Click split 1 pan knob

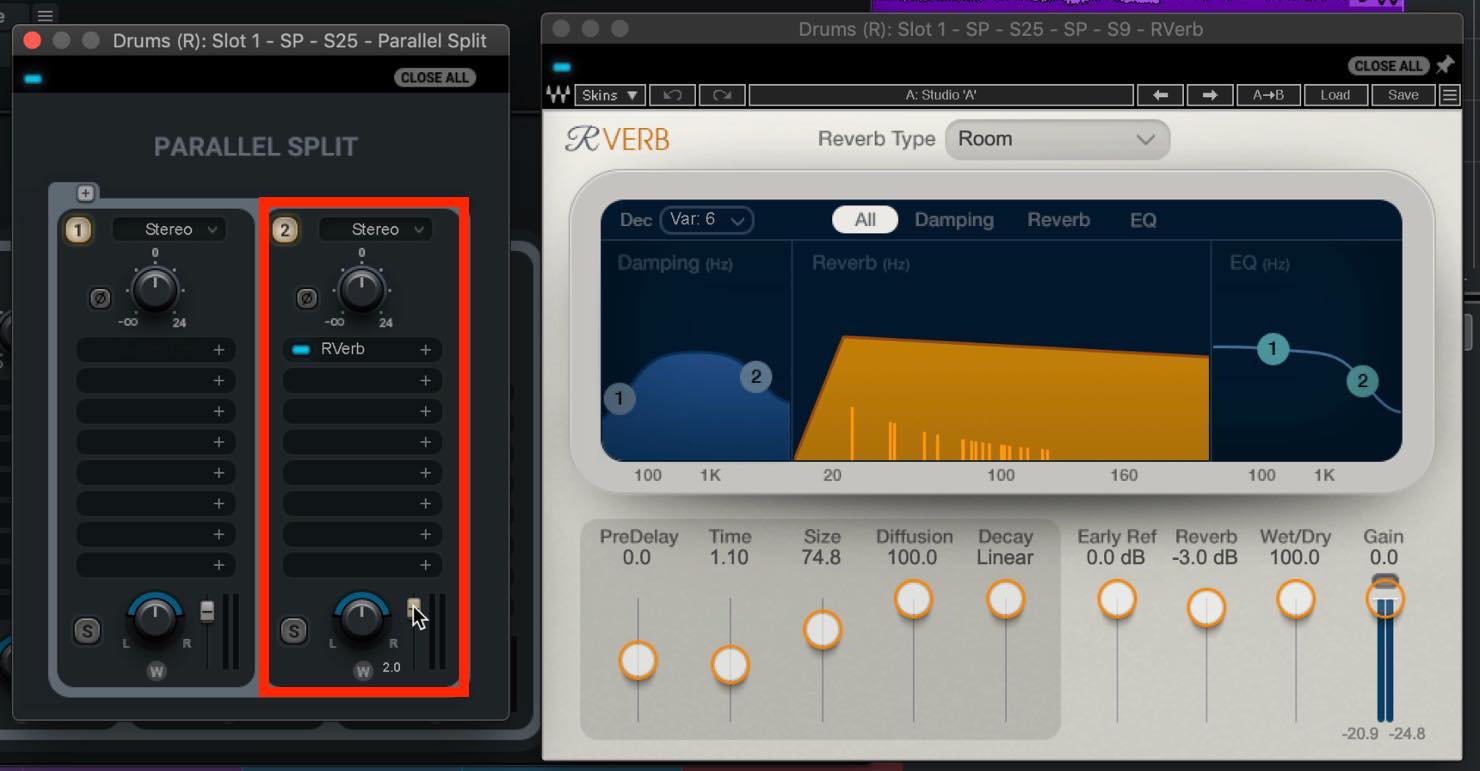pyautogui.click(x=154, y=620)
